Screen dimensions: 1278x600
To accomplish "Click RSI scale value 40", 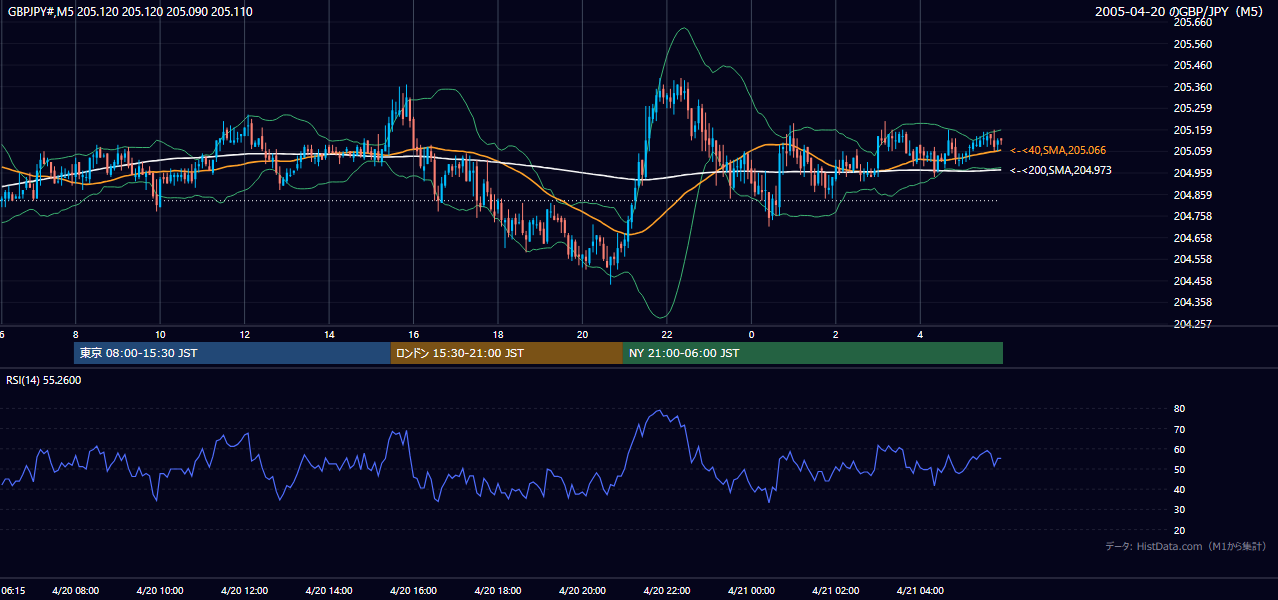I will pos(1180,490).
